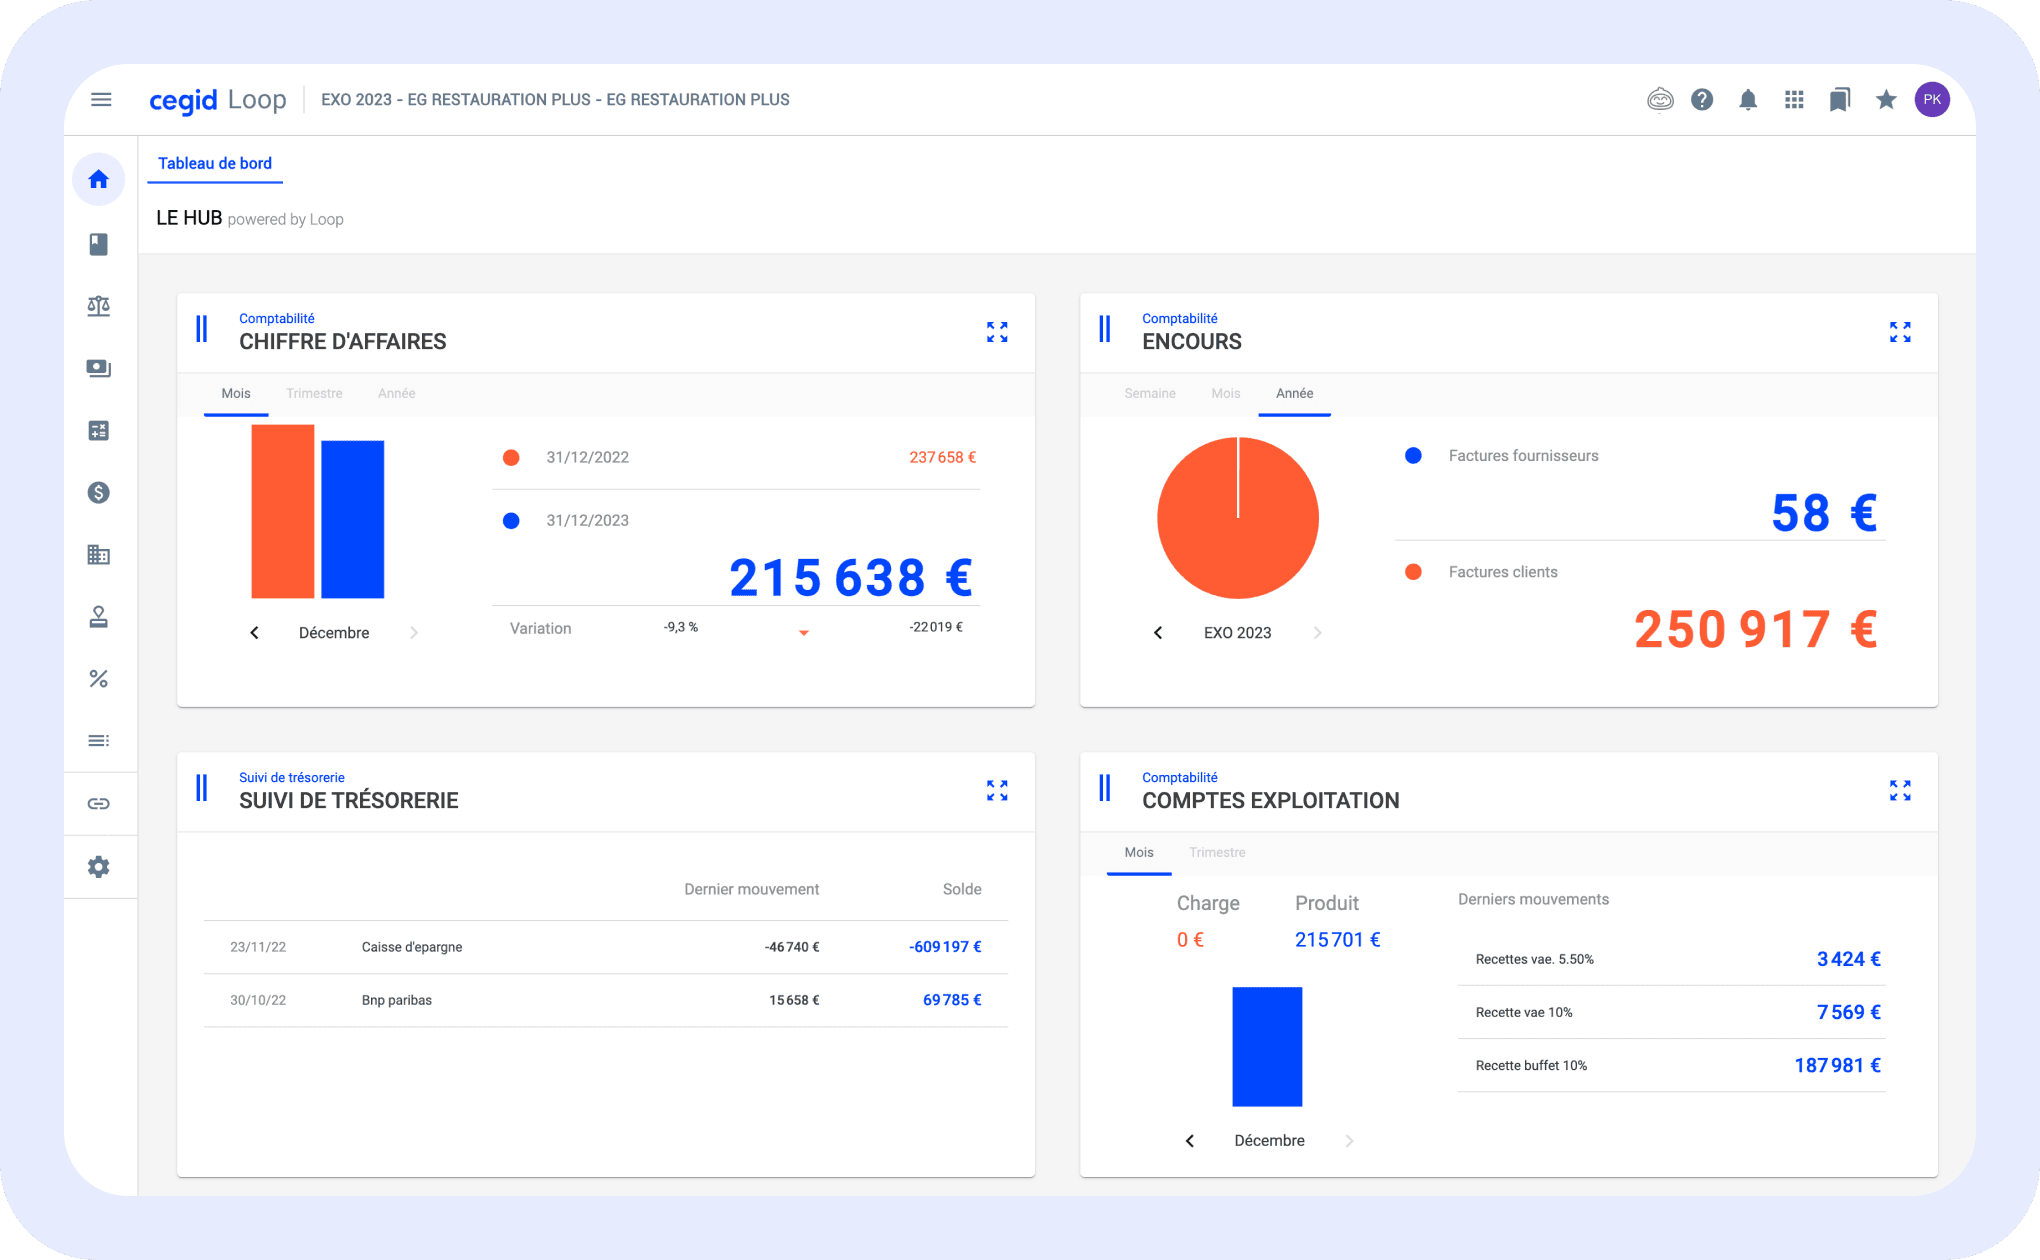Image resolution: width=2040 pixels, height=1260 pixels.
Task: Select the Semaine tab in Encours
Action: (1149, 394)
